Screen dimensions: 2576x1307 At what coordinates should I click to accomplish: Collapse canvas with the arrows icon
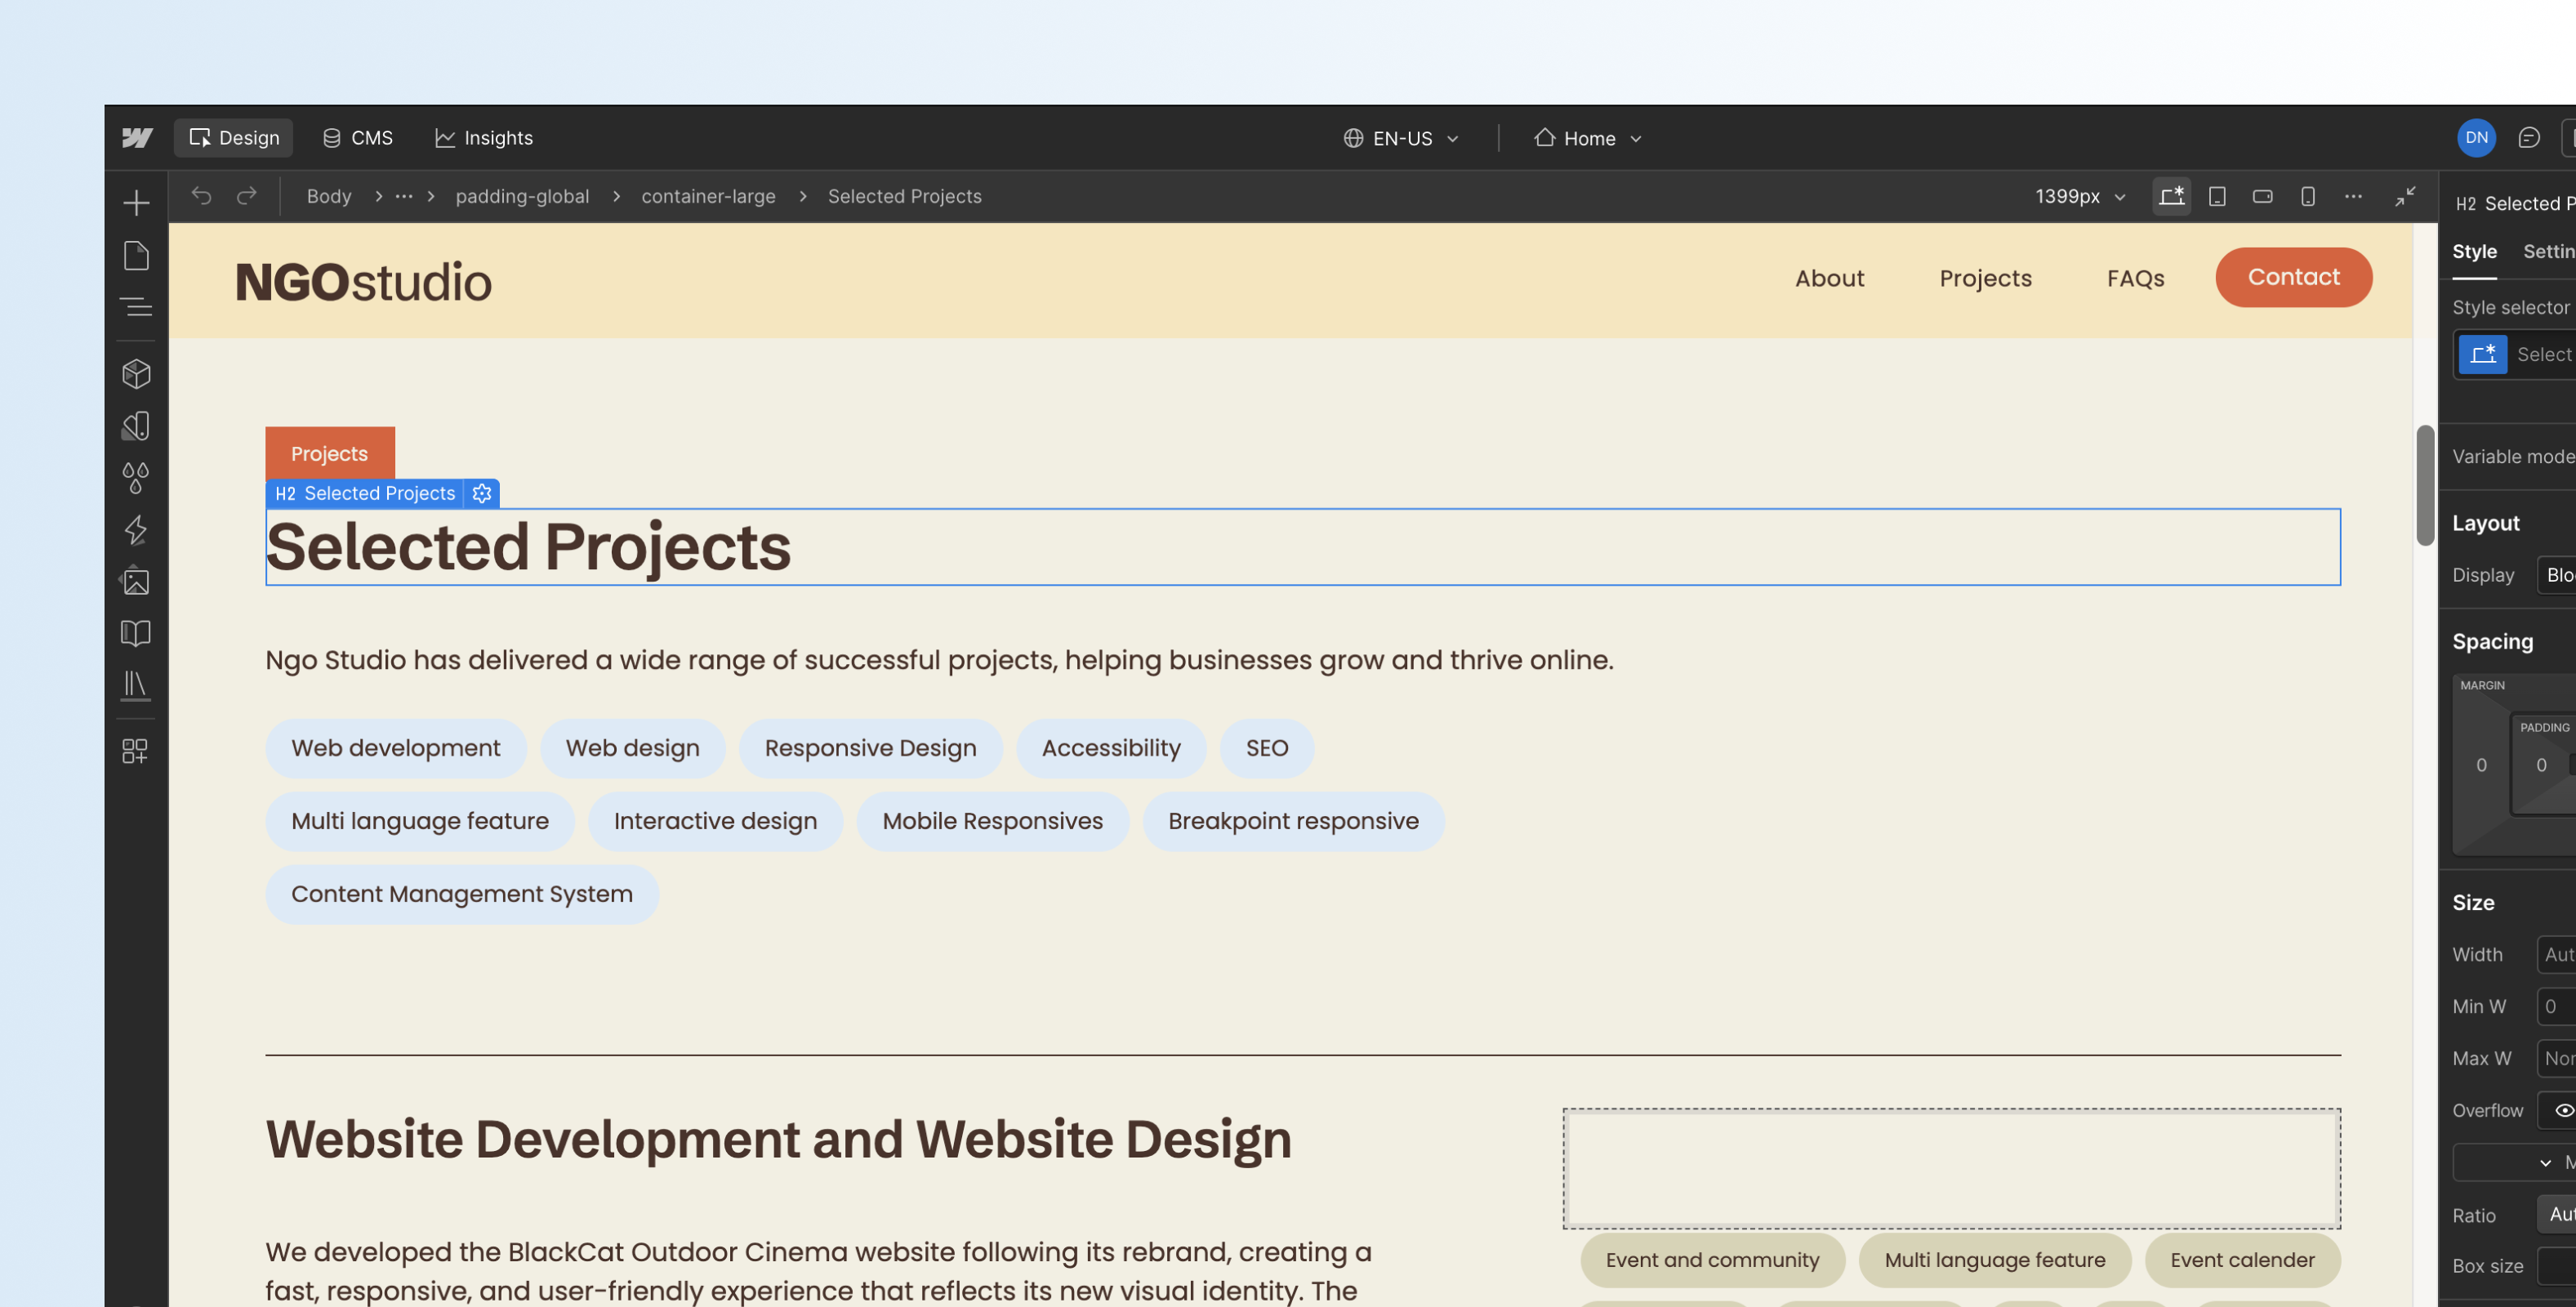(2405, 196)
